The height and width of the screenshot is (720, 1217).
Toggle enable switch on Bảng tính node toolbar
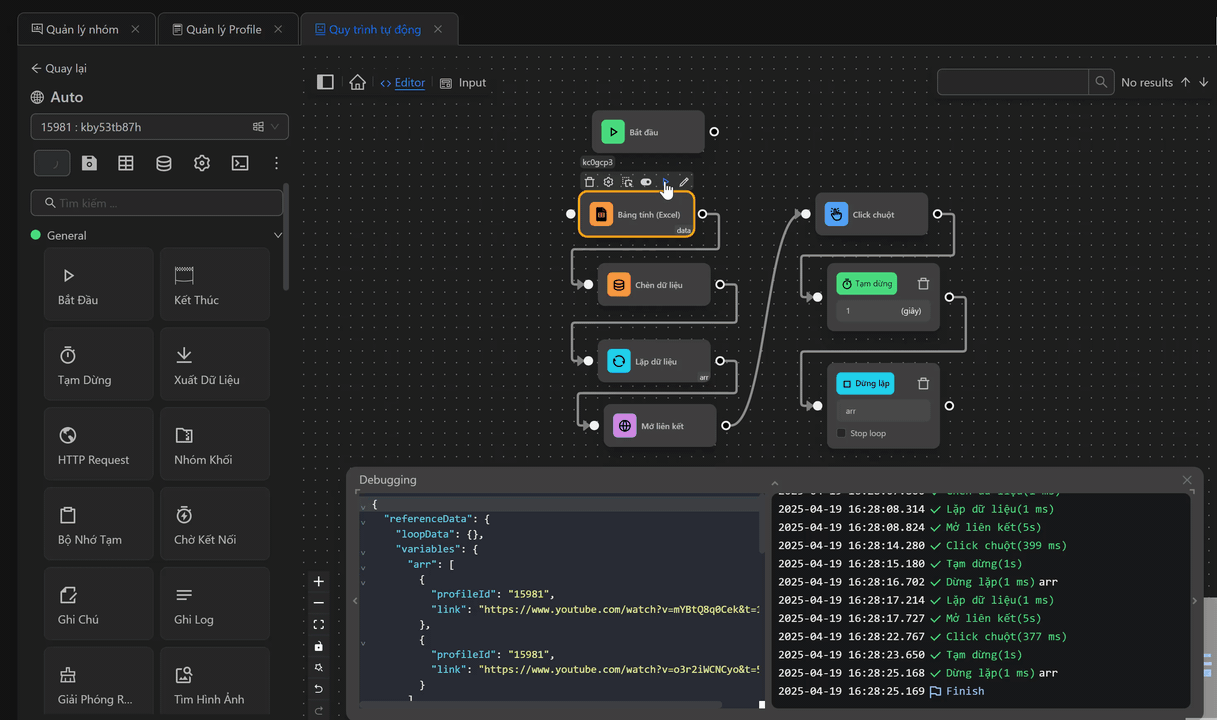(x=646, y=182)
